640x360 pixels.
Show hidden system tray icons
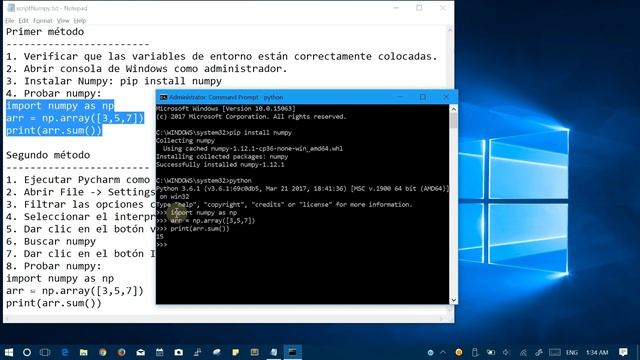click(x=443, y=352)
